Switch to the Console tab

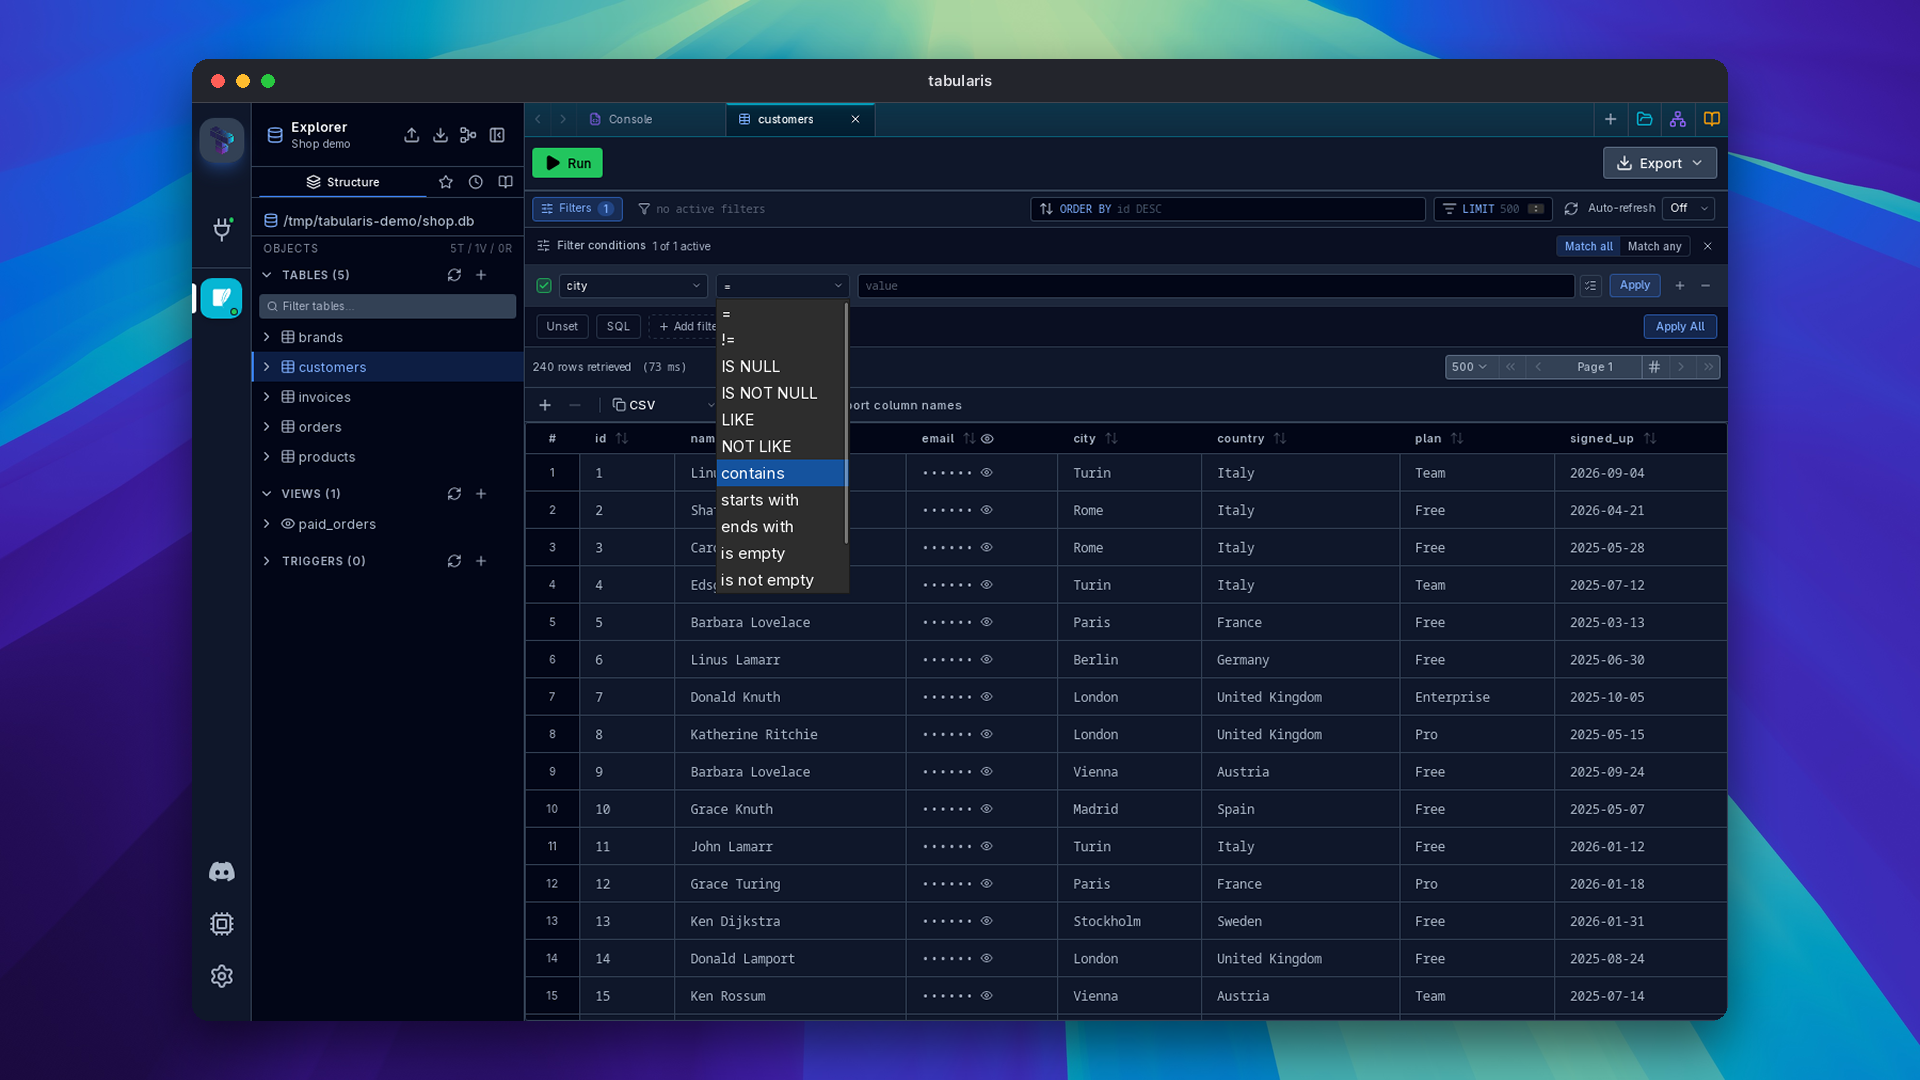(x=630, y=119)
